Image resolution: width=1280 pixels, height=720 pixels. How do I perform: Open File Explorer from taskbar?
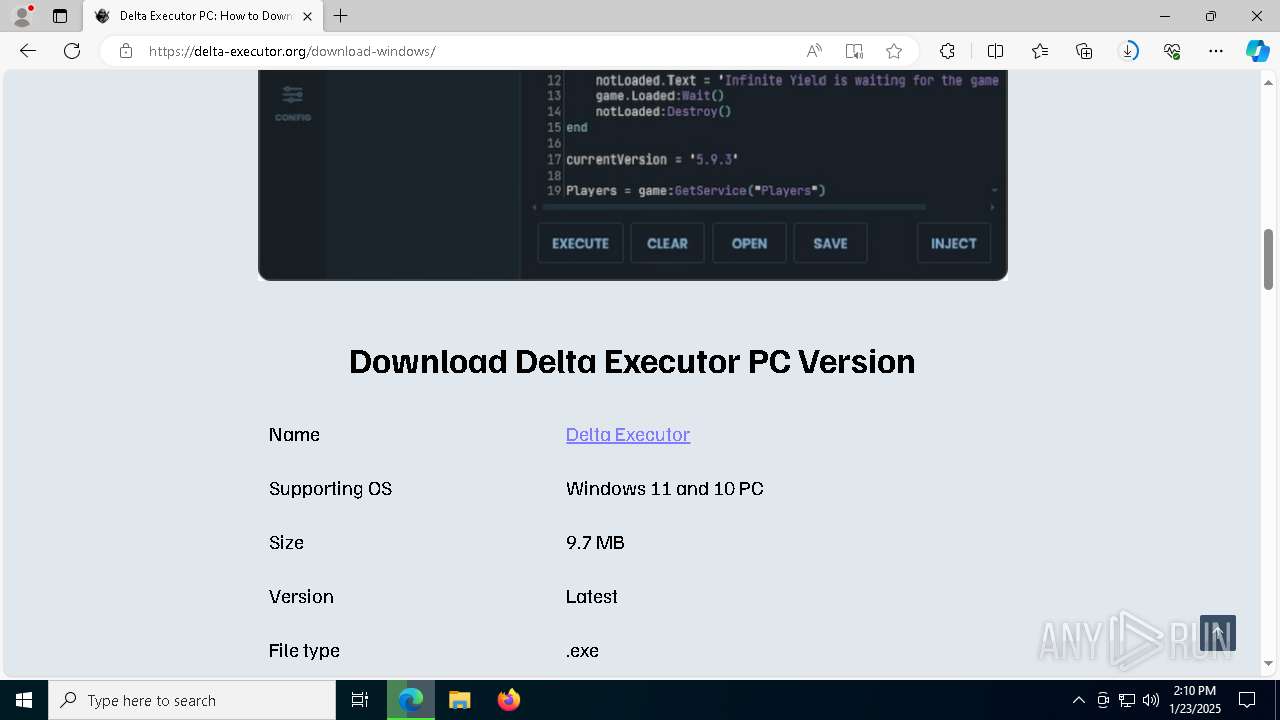tap(460, 700)
